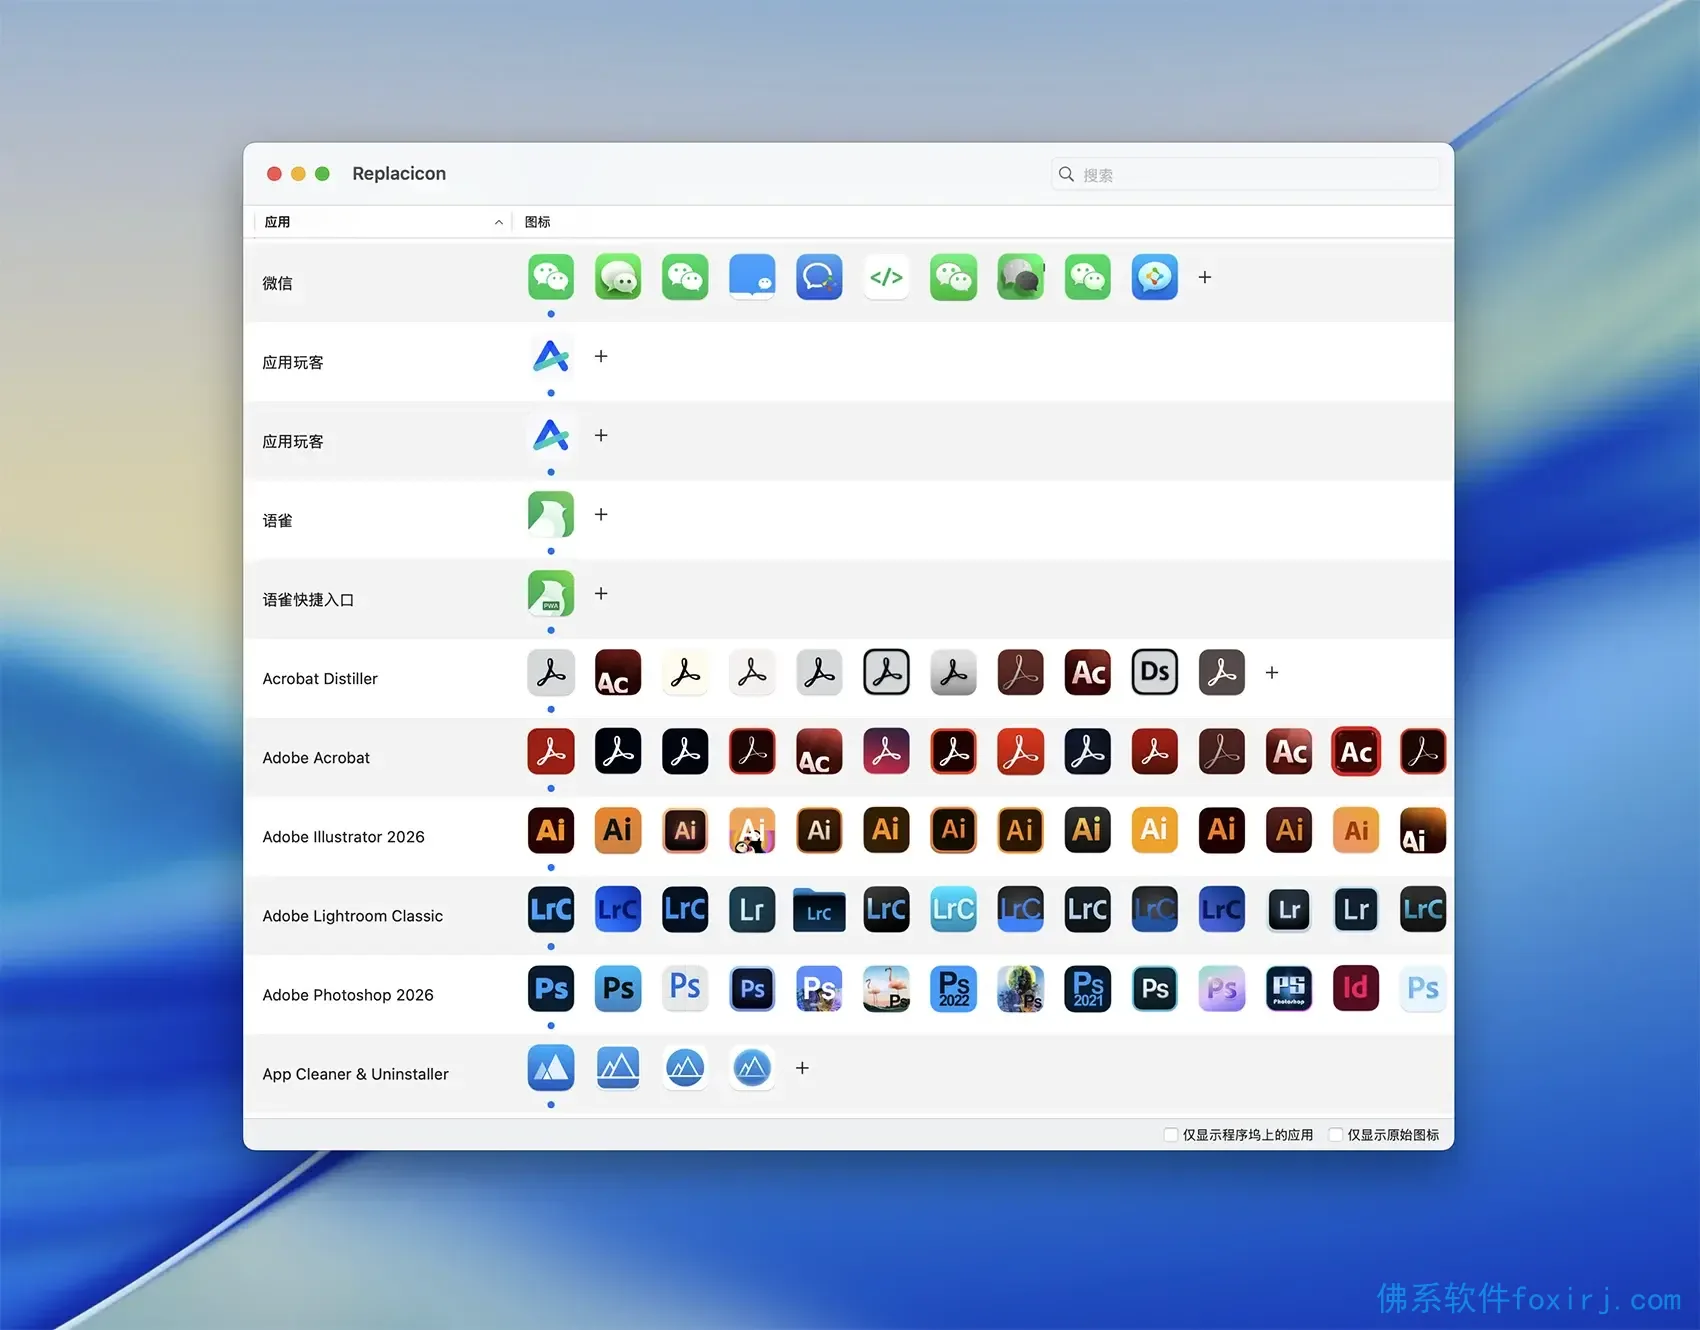Click the 图标 column header

click(x=537, y=222)
